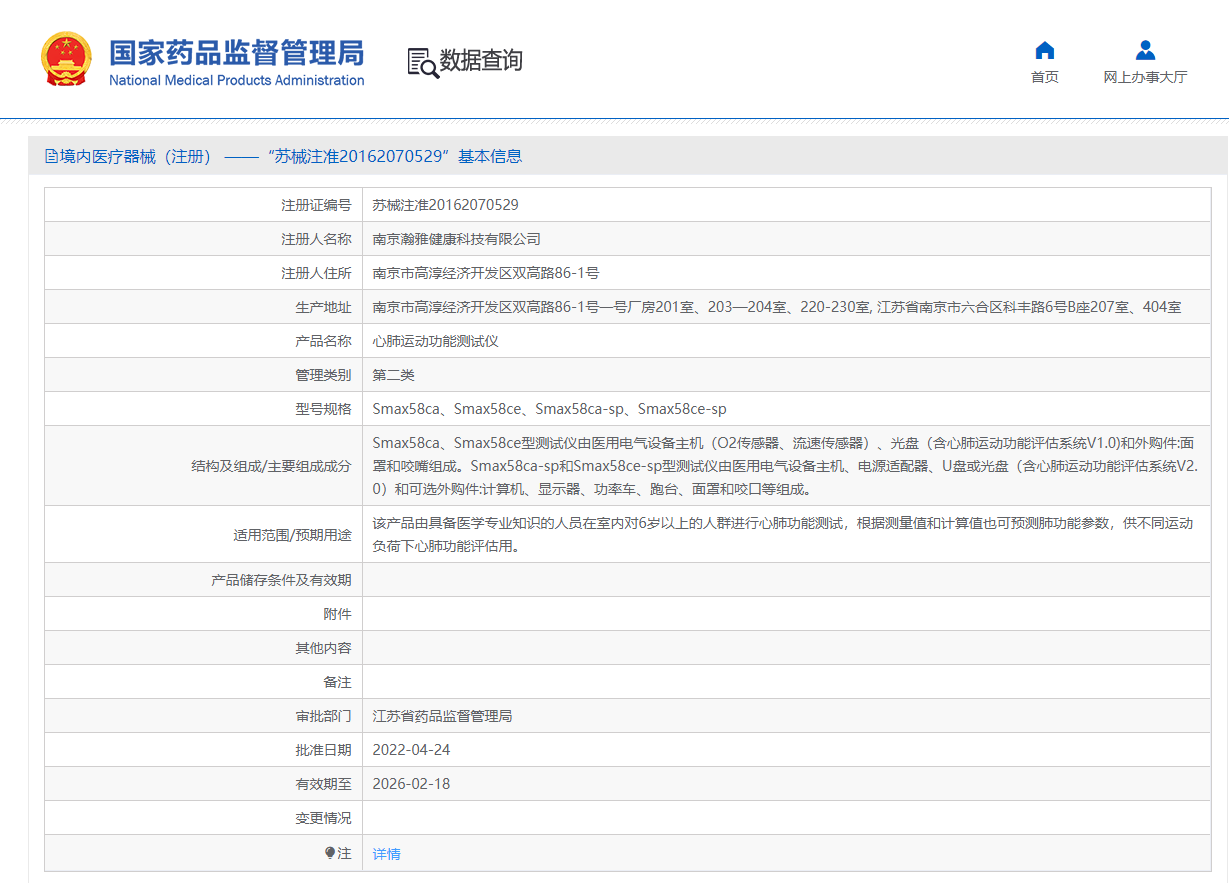Go to 首页 home page link
Screen dimensions: 1229x883
pyautogui.click(x=1045, y=77)
